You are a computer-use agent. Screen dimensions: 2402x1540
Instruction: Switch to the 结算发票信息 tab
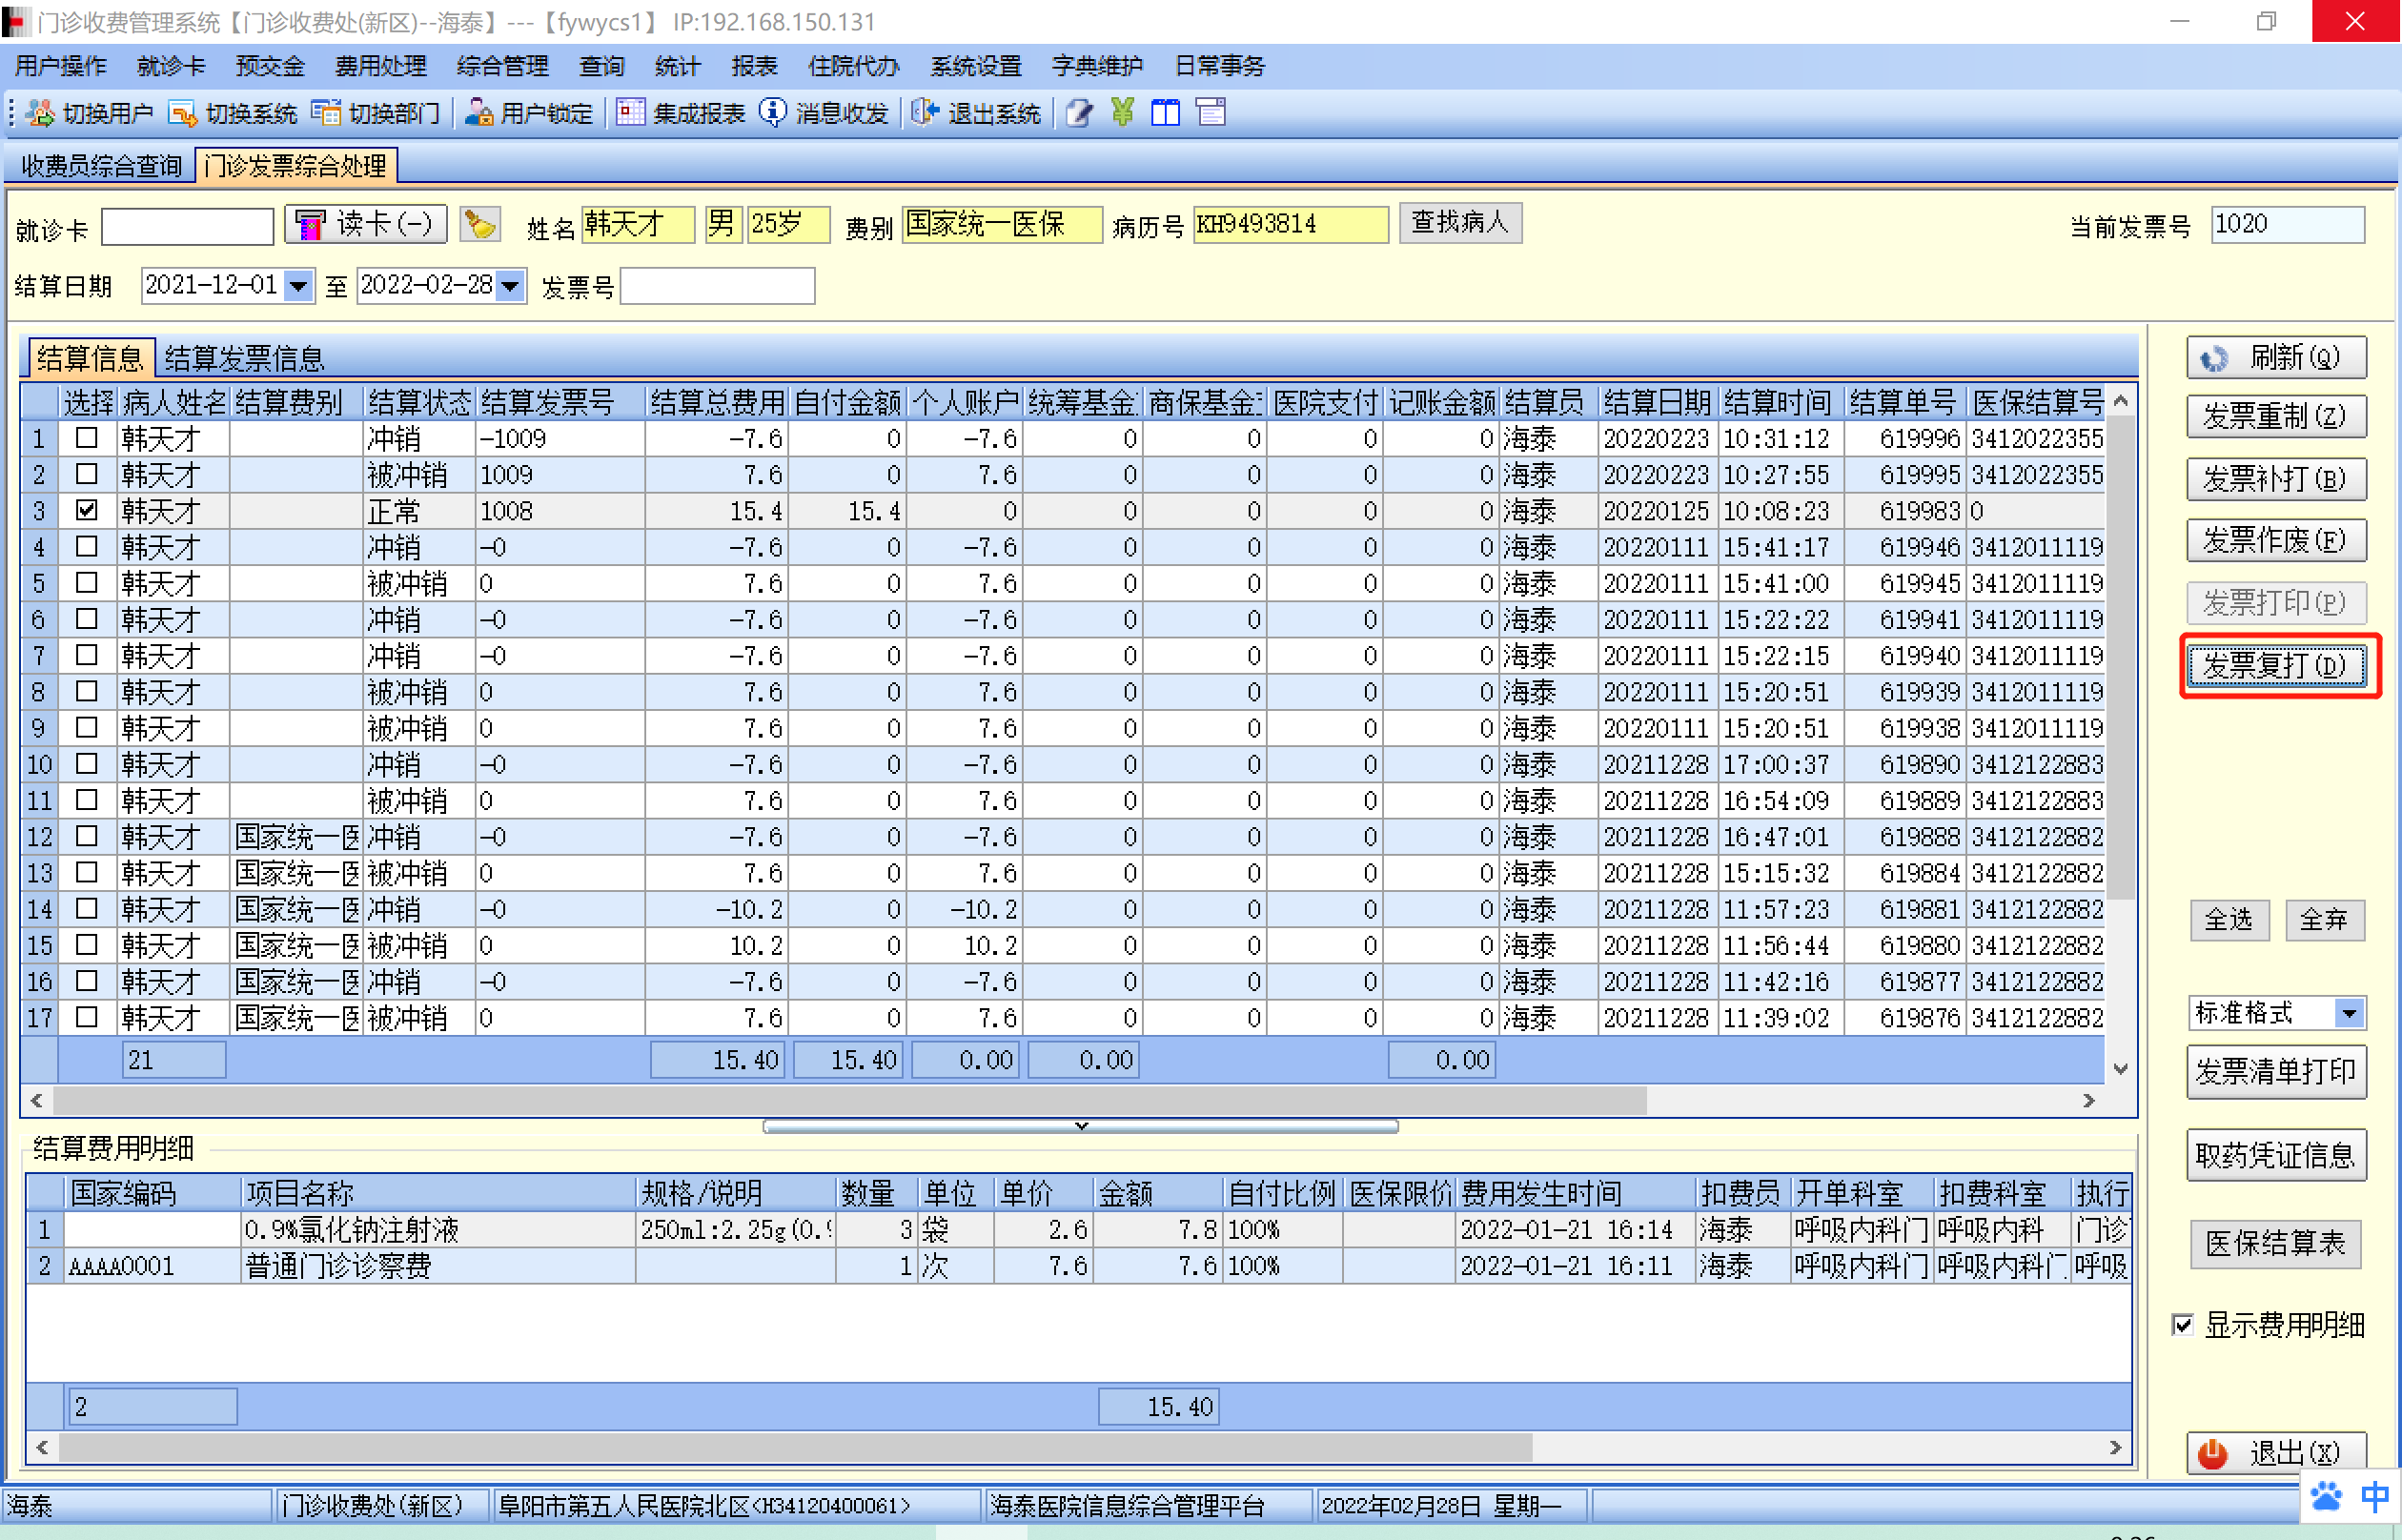pos(244,358)
